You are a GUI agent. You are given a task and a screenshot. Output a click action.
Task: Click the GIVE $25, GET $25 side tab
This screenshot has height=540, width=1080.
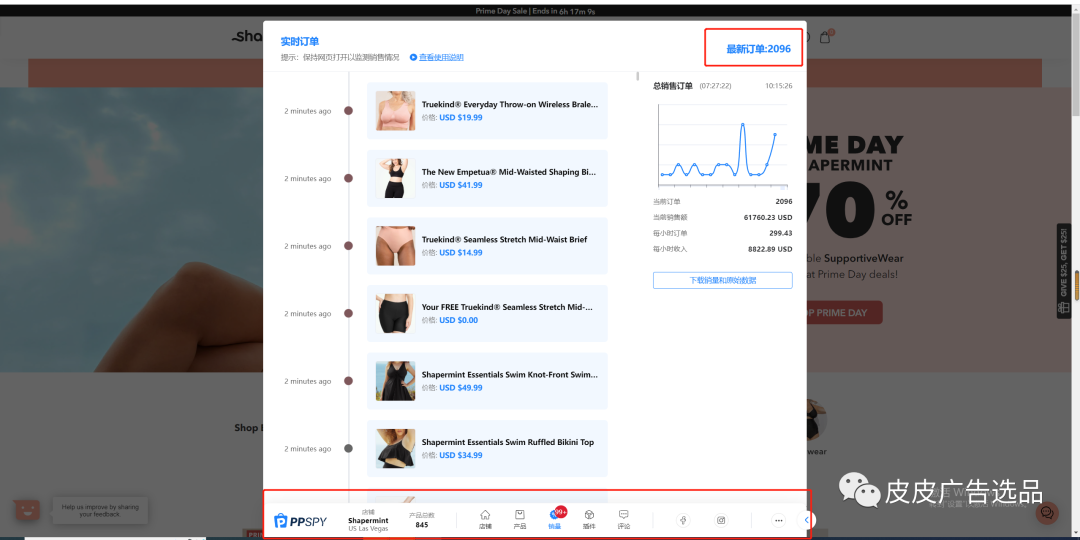point(1064,271)
